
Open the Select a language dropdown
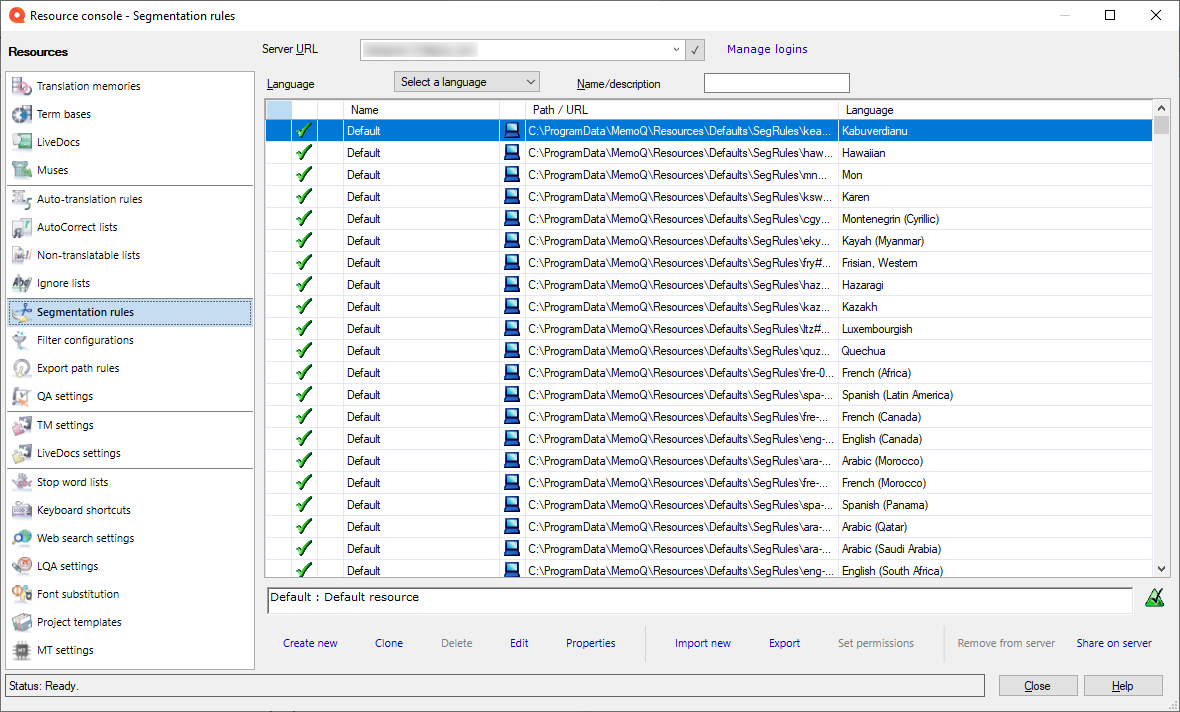[467, 82]
